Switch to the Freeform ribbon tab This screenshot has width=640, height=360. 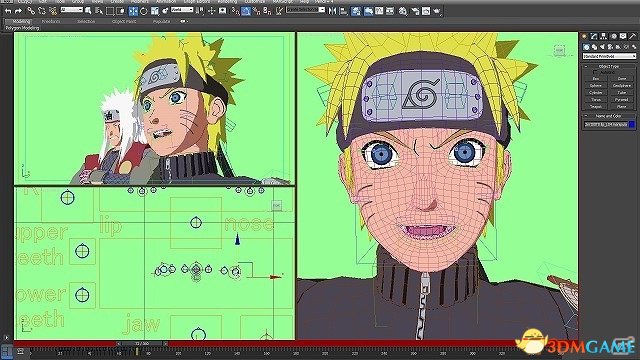click(51, 21)
